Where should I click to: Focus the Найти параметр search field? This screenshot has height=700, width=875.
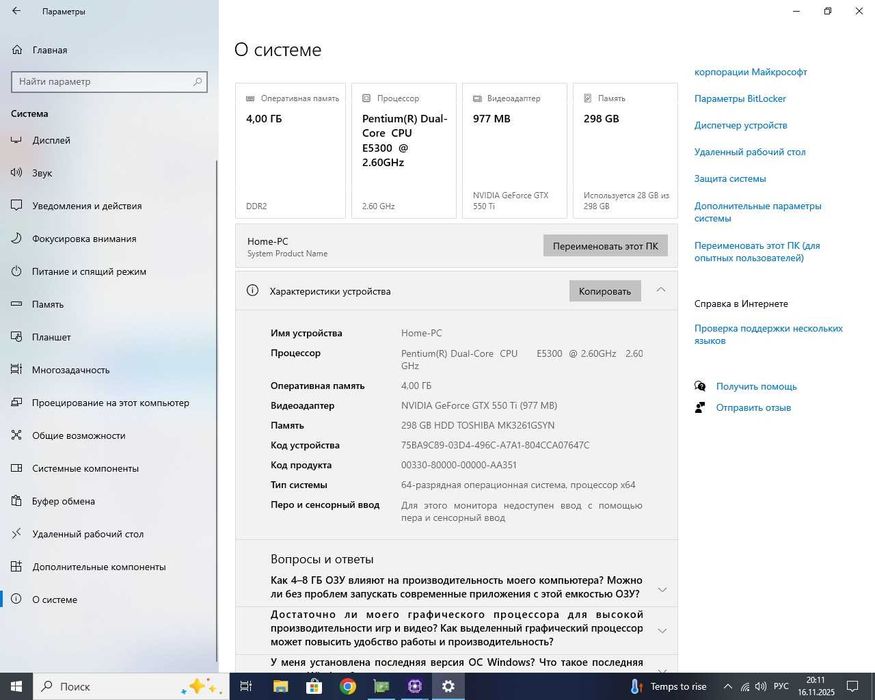point(109,81)
